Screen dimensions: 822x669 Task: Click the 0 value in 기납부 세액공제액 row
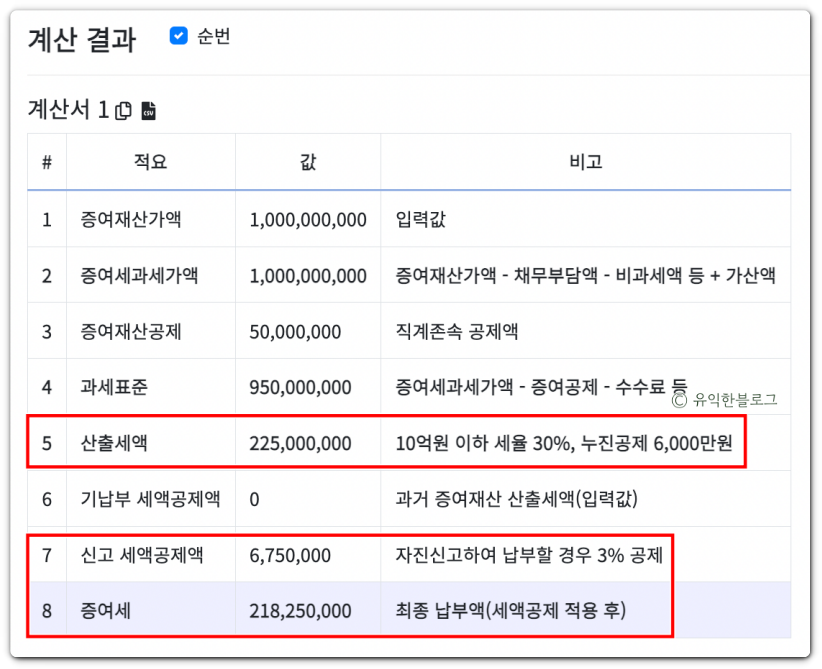[254, 499]
